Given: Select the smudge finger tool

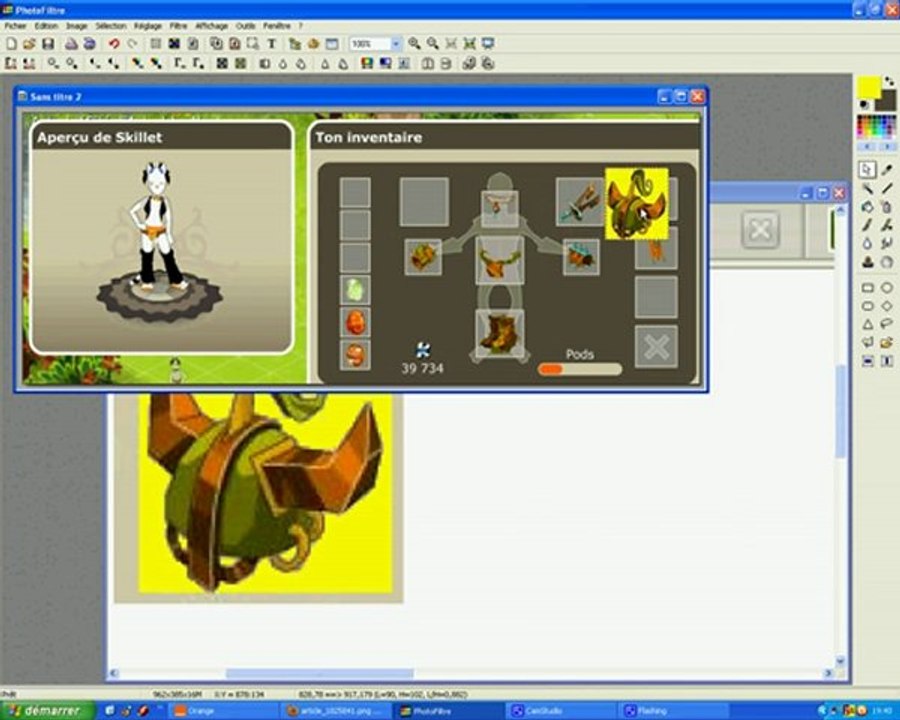Looking at the screenshot, I should (887, 243).
